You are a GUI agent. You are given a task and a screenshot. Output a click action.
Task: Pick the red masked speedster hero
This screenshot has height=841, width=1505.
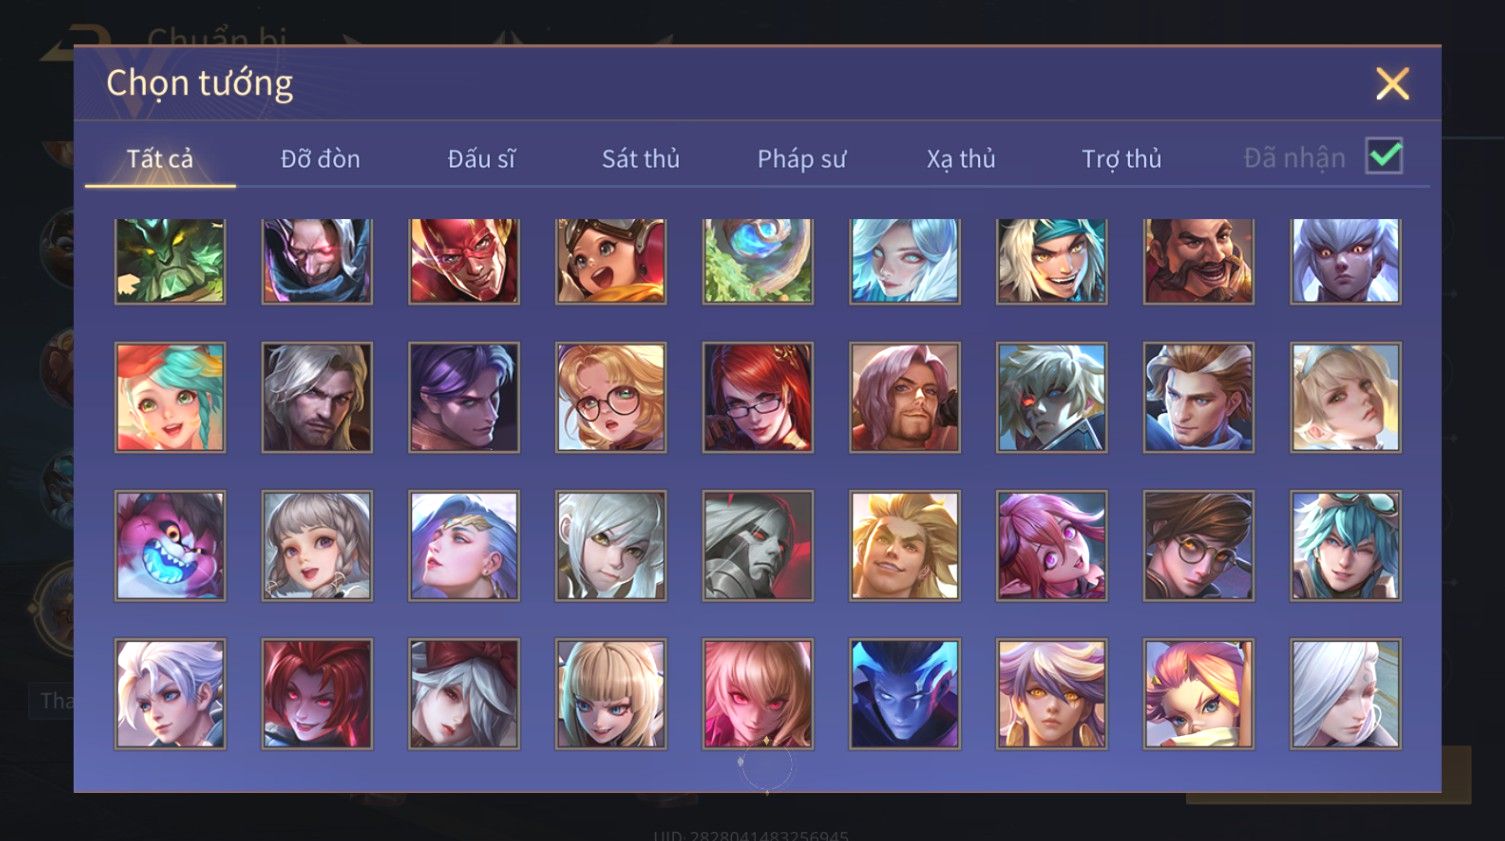pos(464,261)
